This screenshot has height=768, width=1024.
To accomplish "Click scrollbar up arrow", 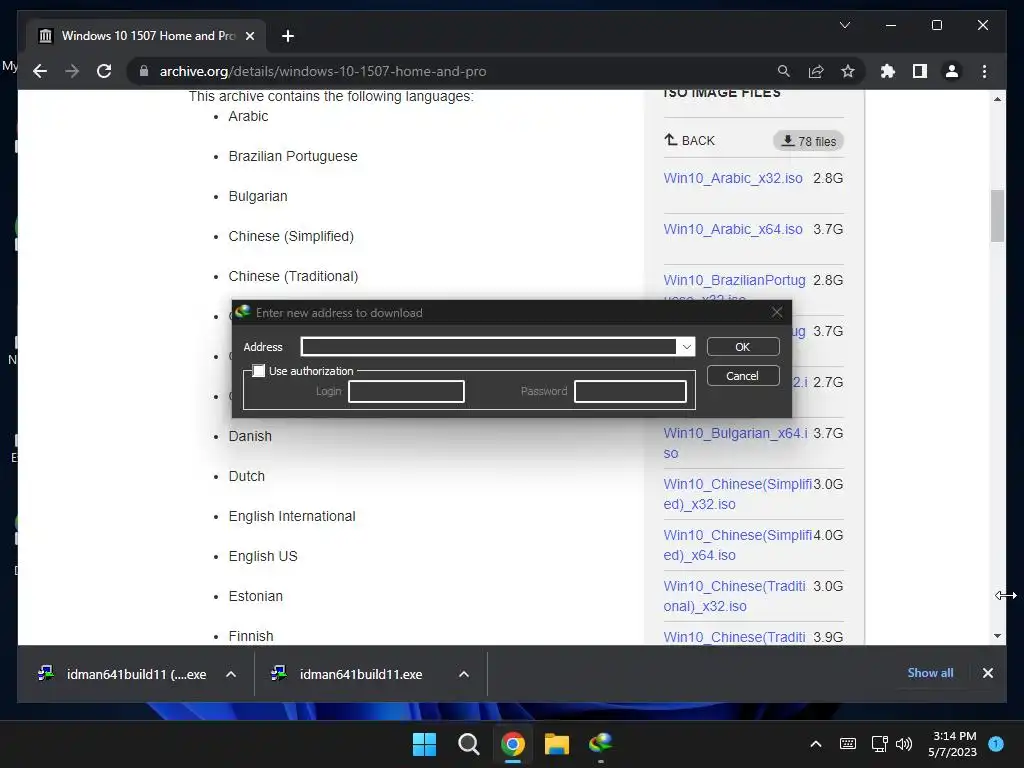I will [x=997, y=99].
